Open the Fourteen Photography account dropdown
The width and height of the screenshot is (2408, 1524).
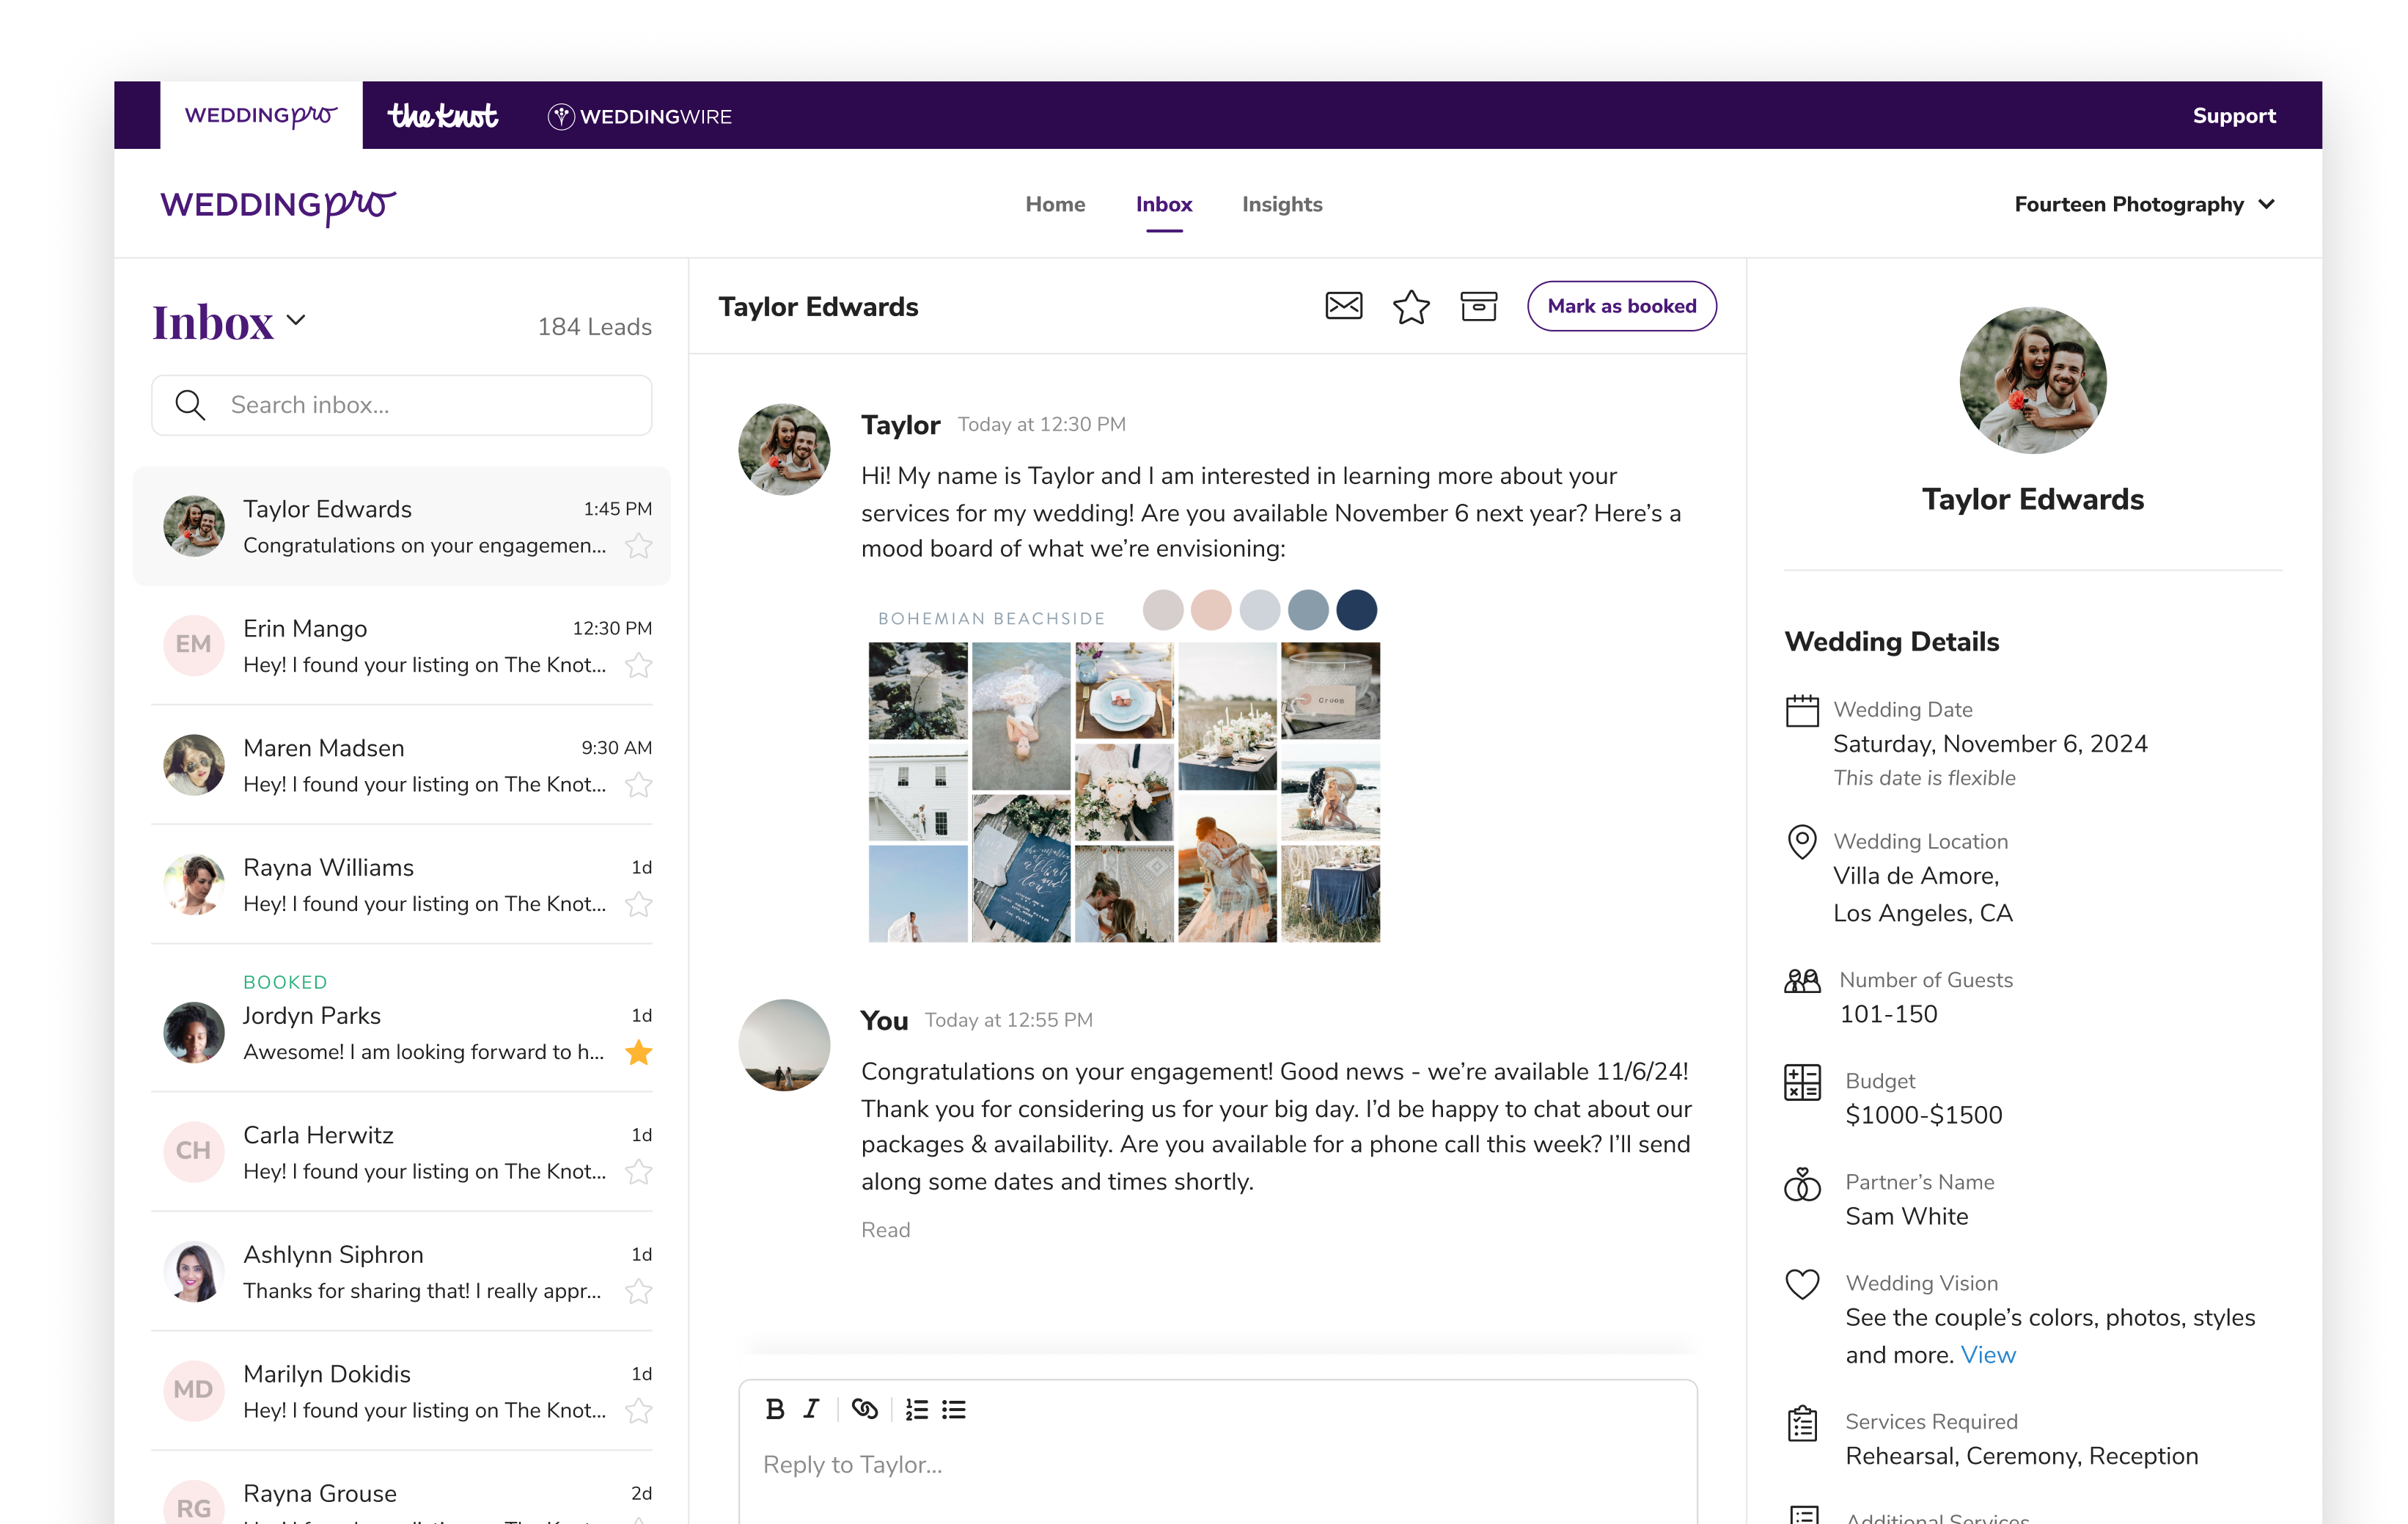pyautogui.click(x=2144, y=204)
